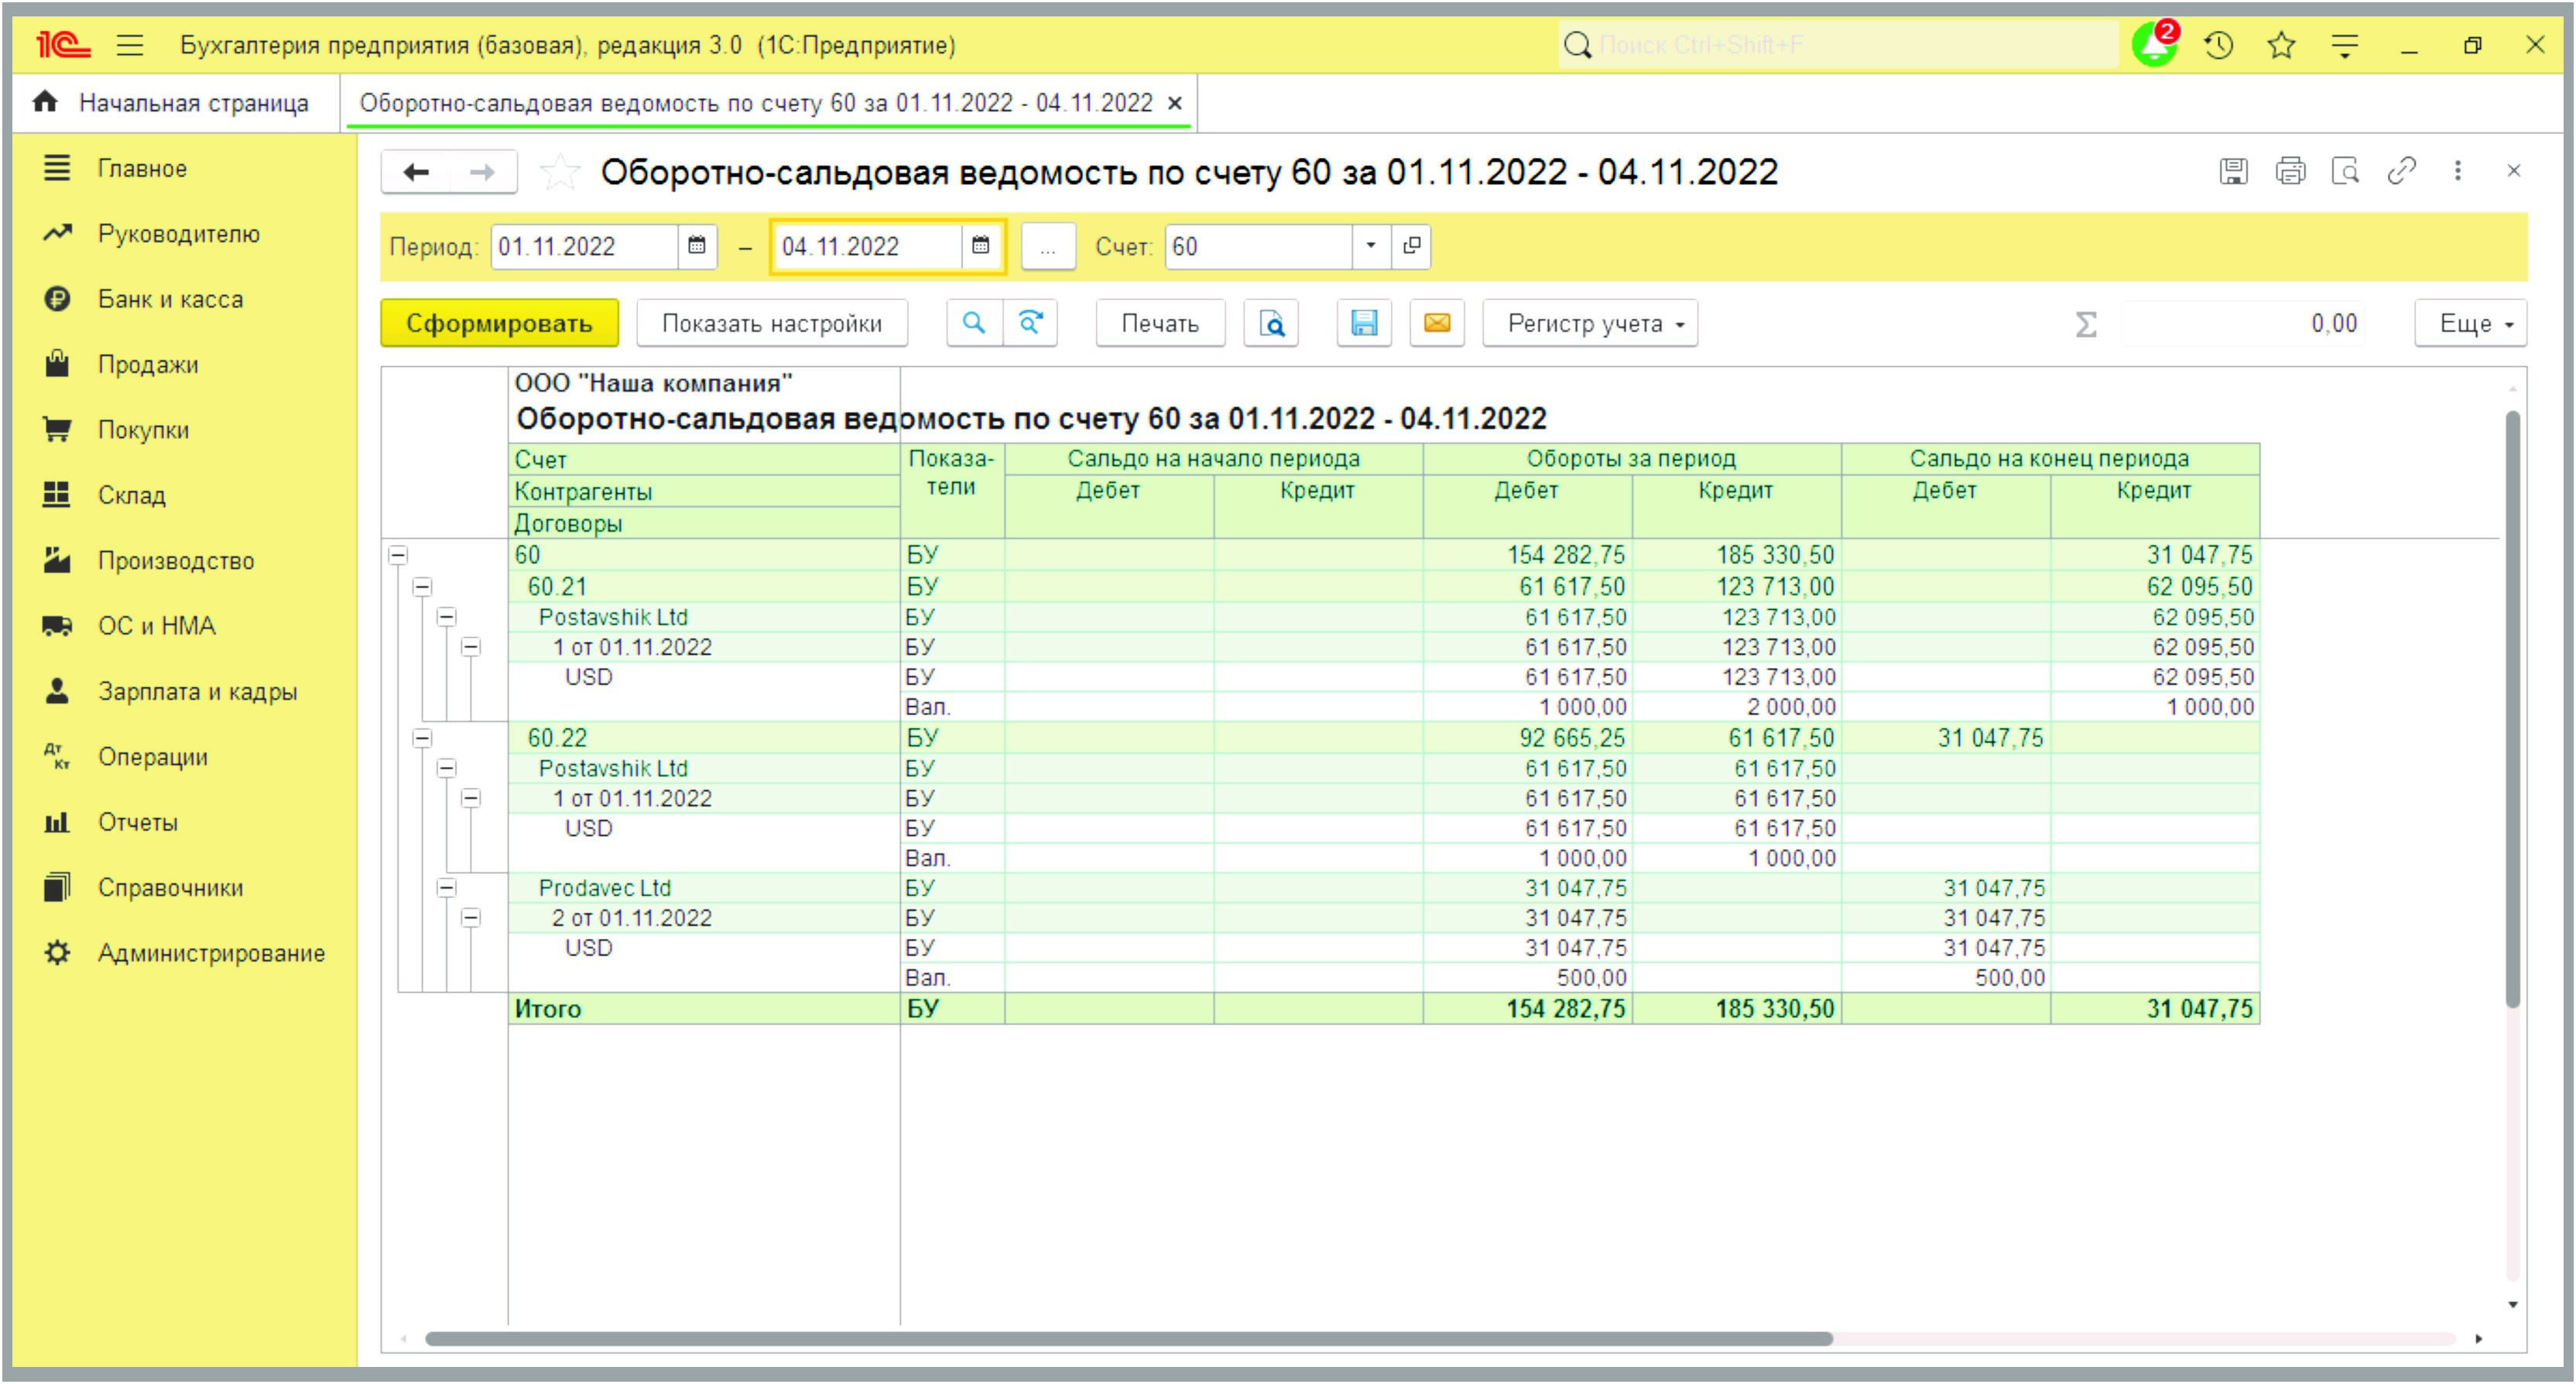Open the Счет dropdown arrow
This screenshot has height=1384, width=2576.
[1371, 246]
